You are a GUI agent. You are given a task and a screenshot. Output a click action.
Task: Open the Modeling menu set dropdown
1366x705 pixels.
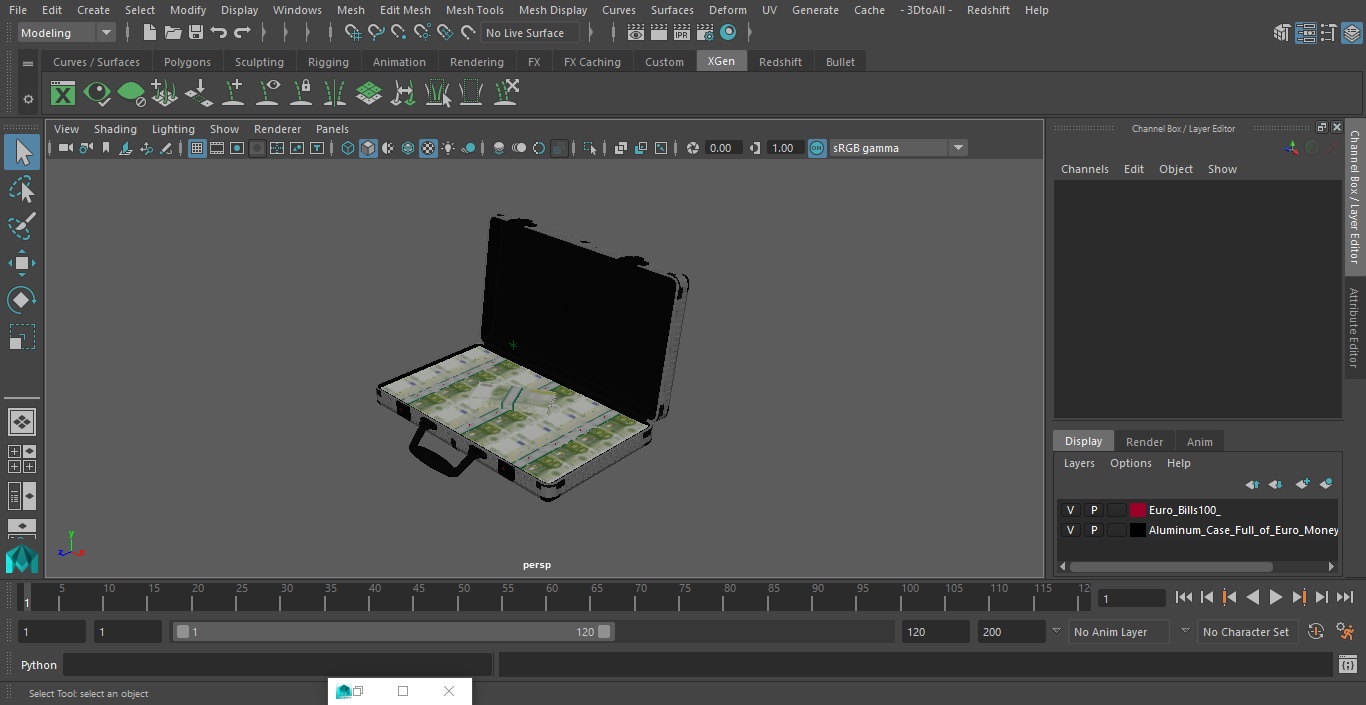pyautogui.click(x=67, y=33)
